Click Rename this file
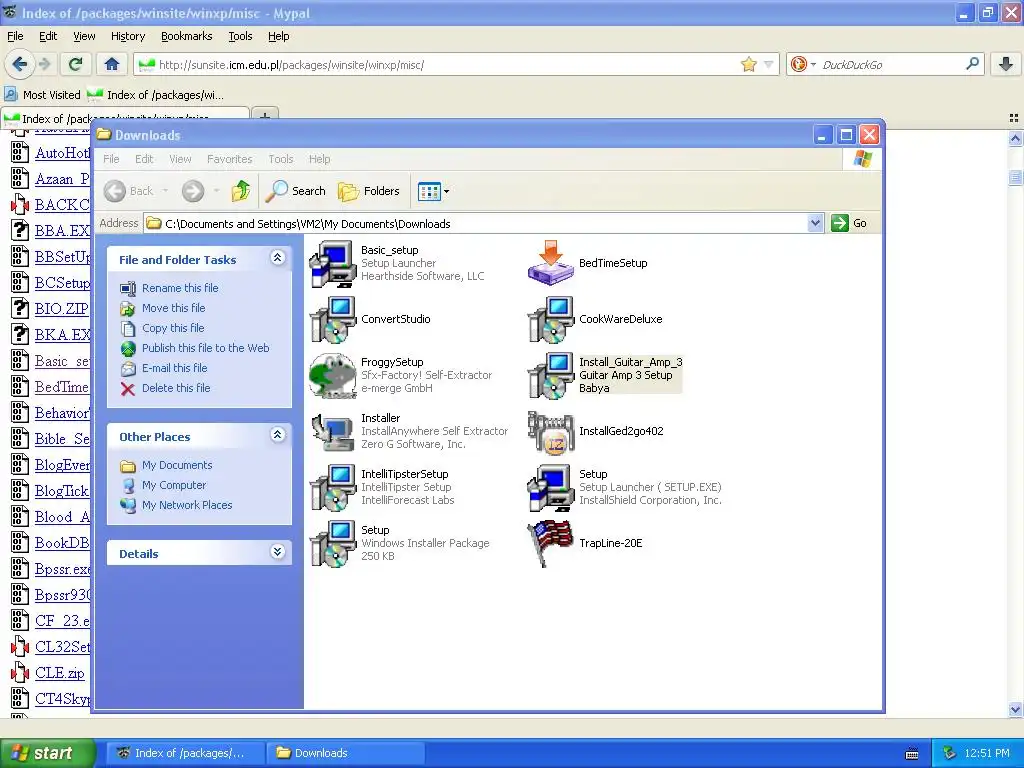1024x768 pixels. [180, 288]
